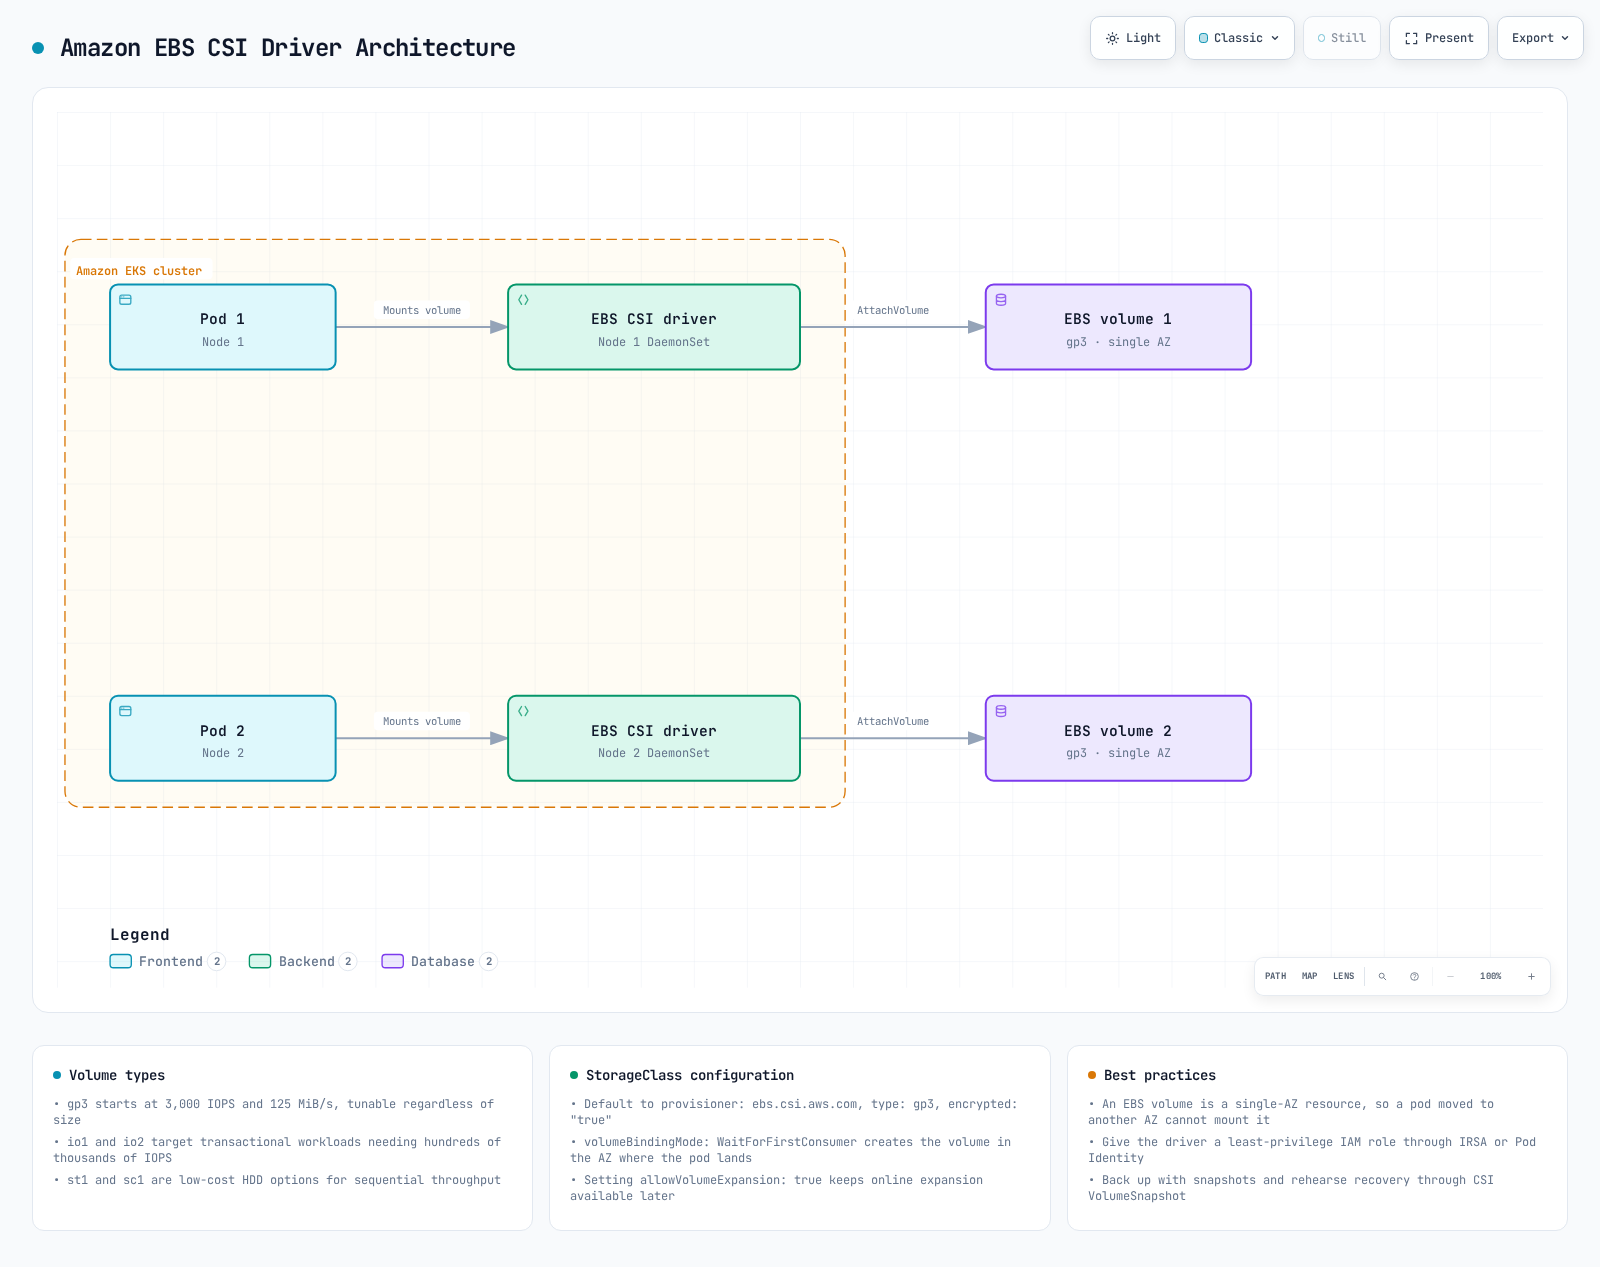Click Mounts volume label from Pod 2
Image resolution: width=1600 pixels, height=1267 pixels.
[x=422, y=721]
